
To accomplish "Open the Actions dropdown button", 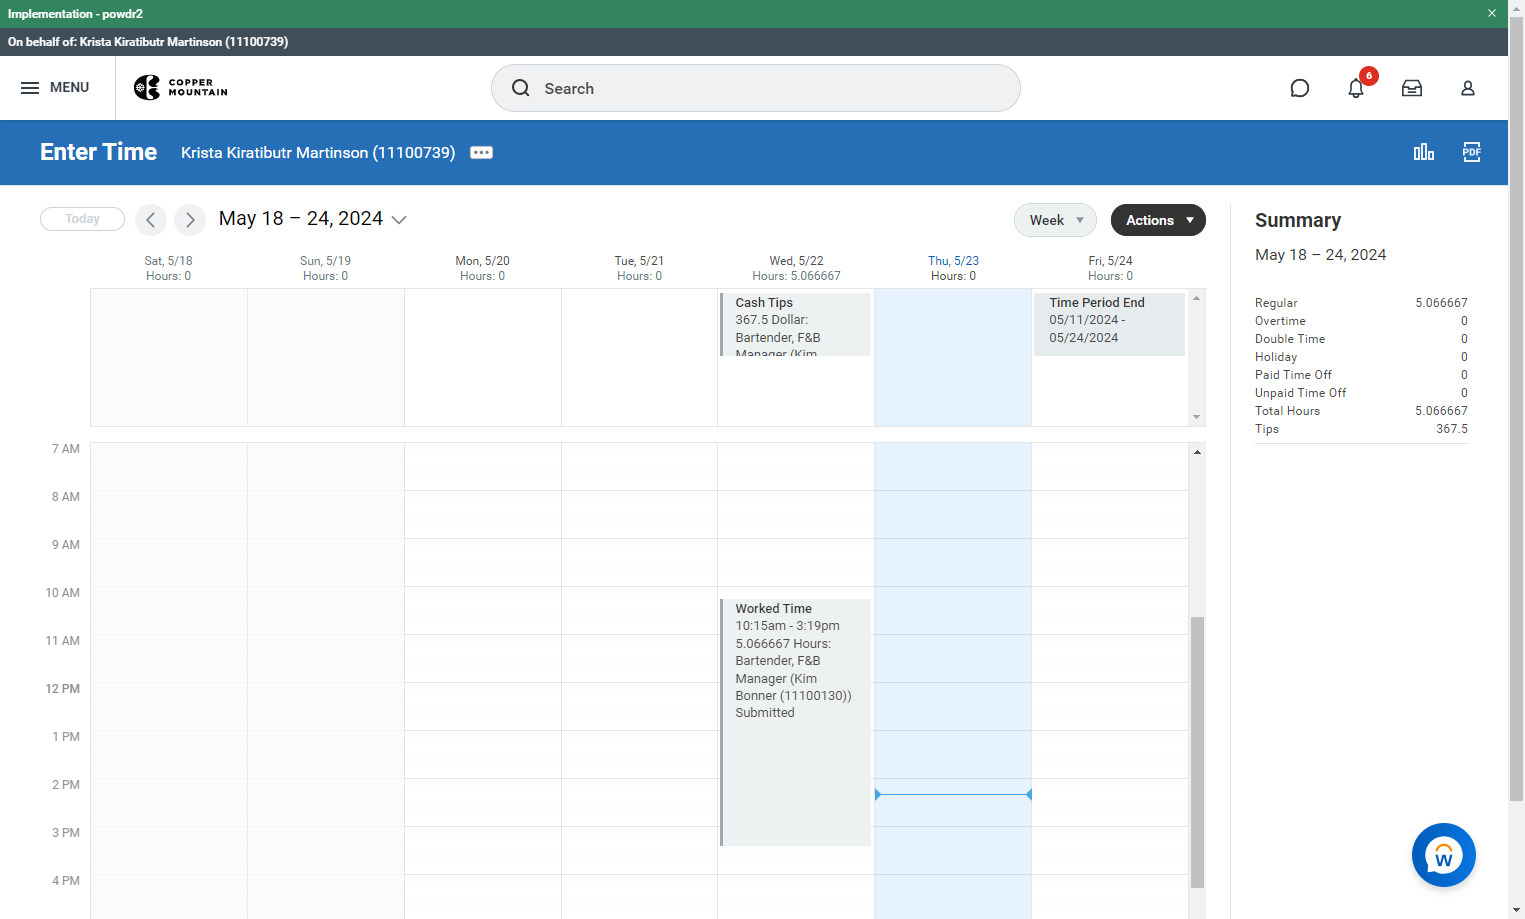I will tap(1158, 220).
